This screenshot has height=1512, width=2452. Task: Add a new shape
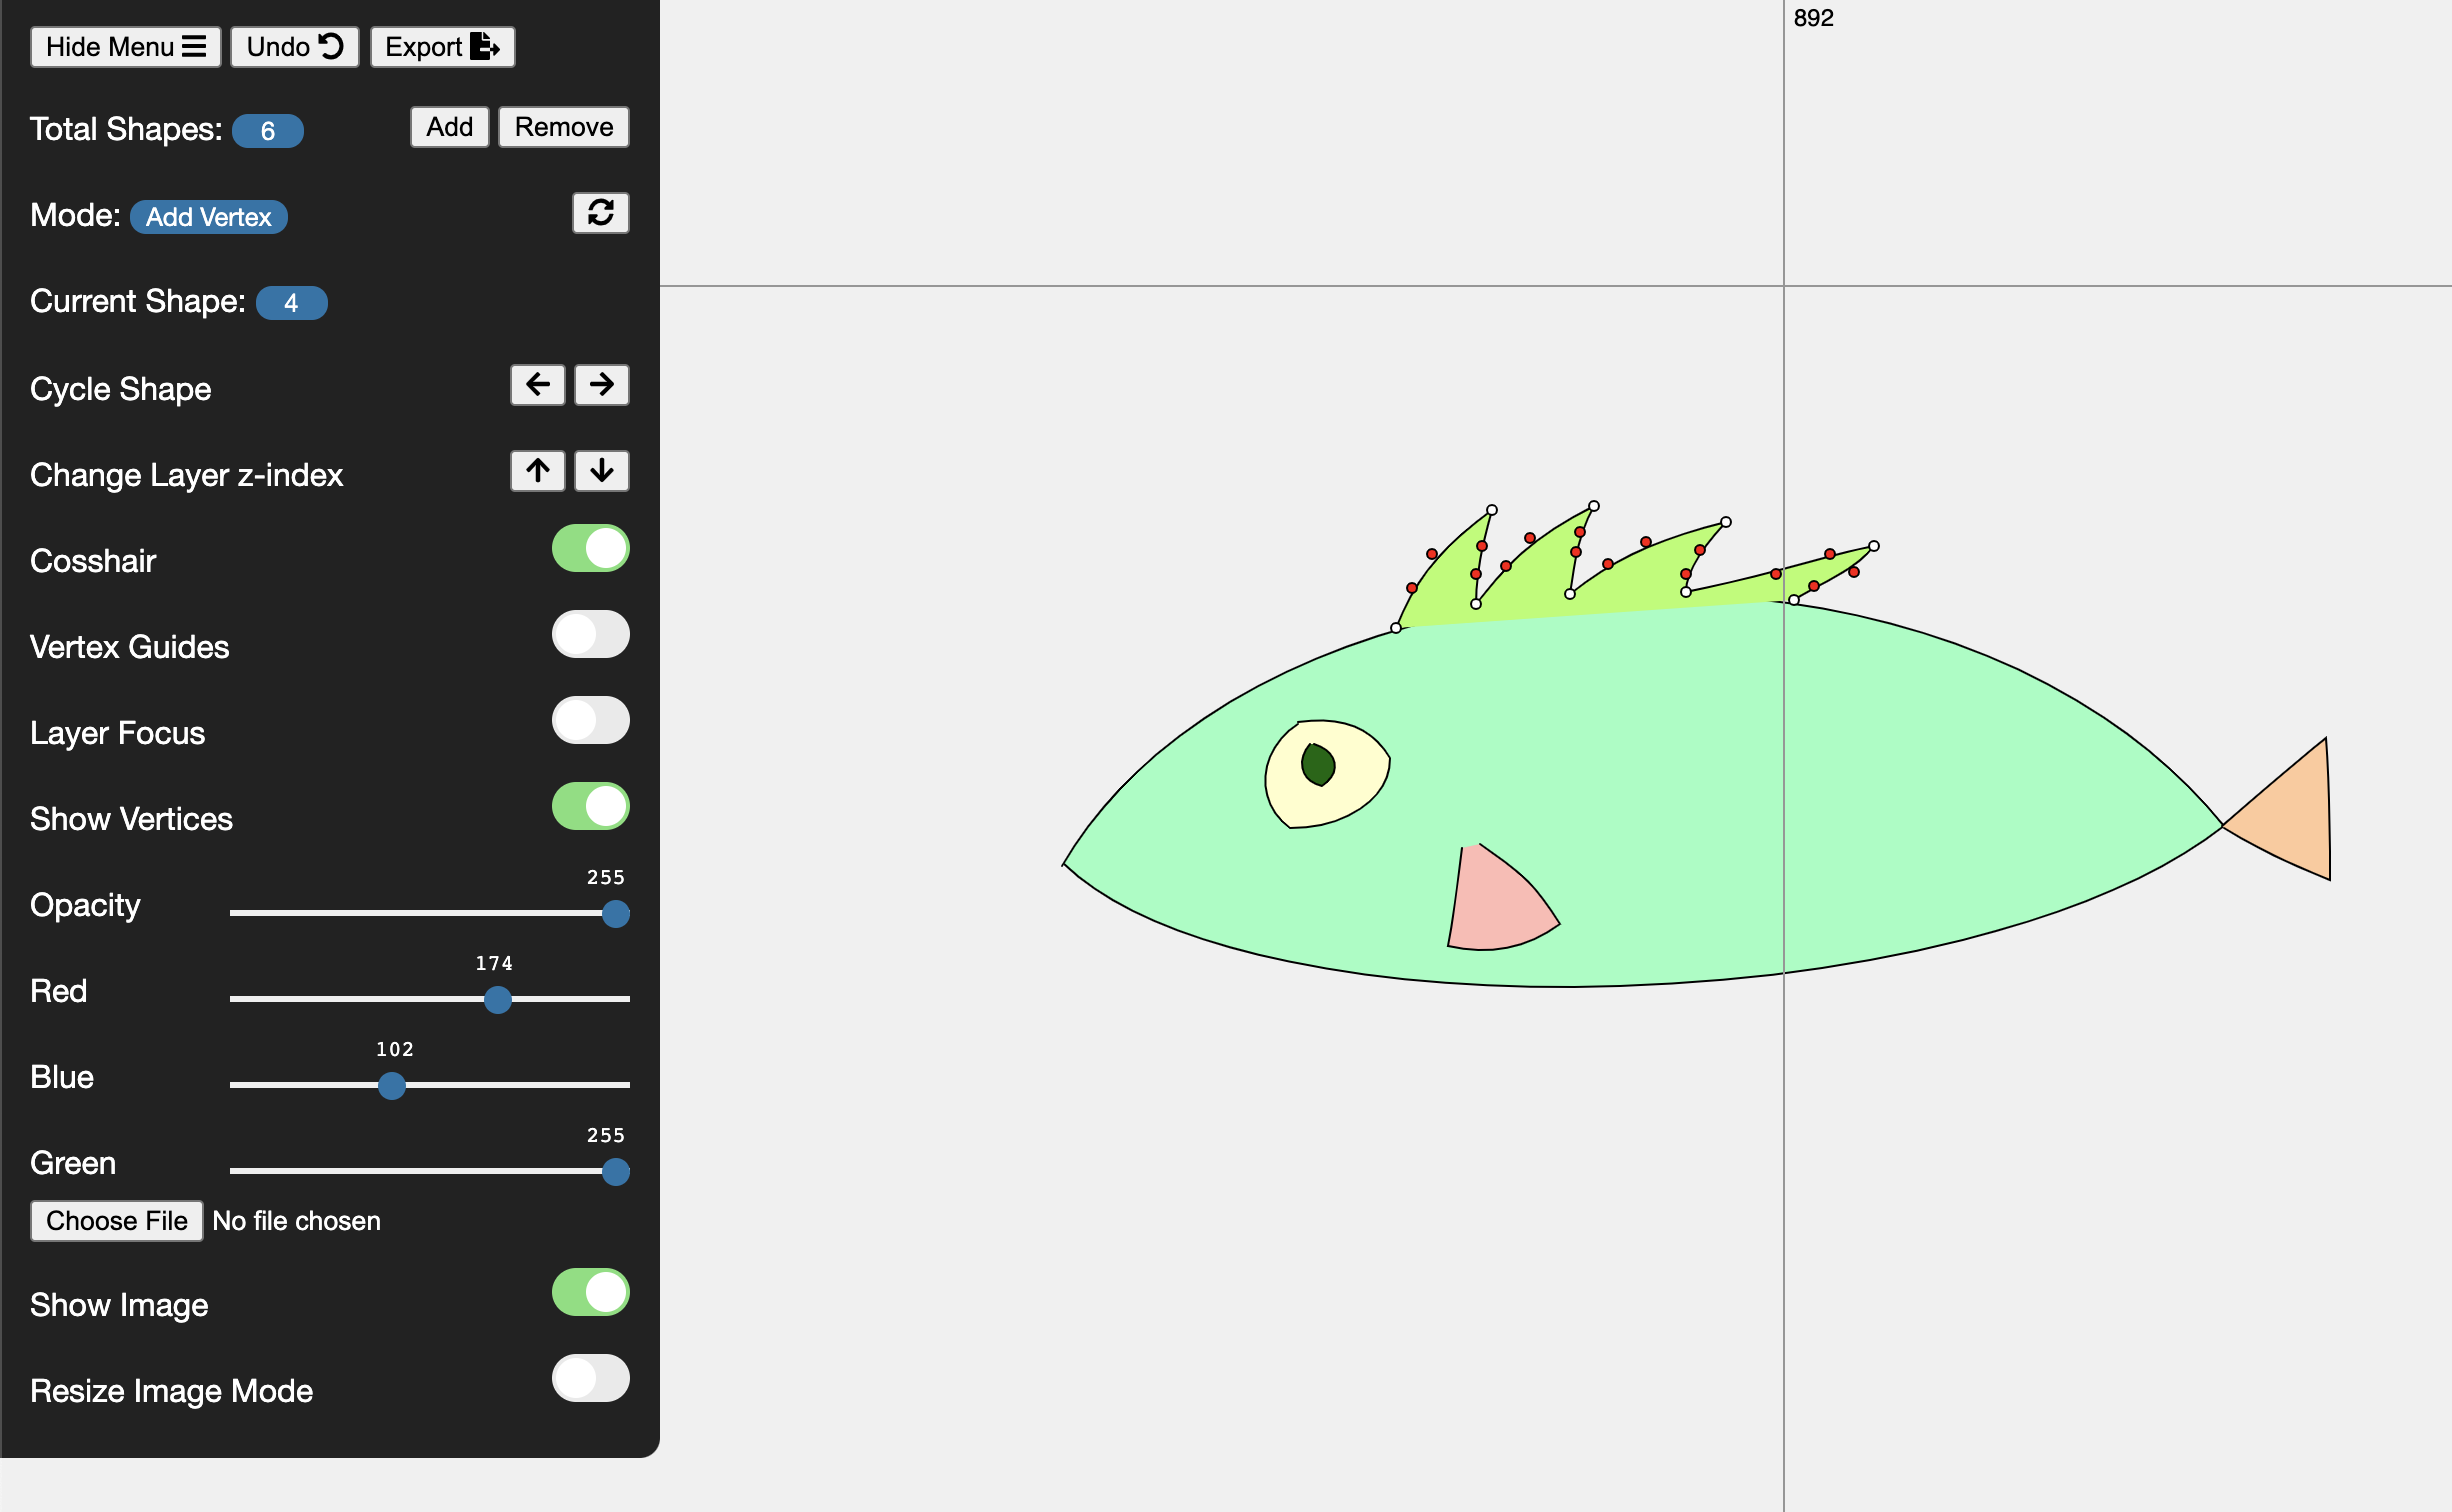(449, 127)
